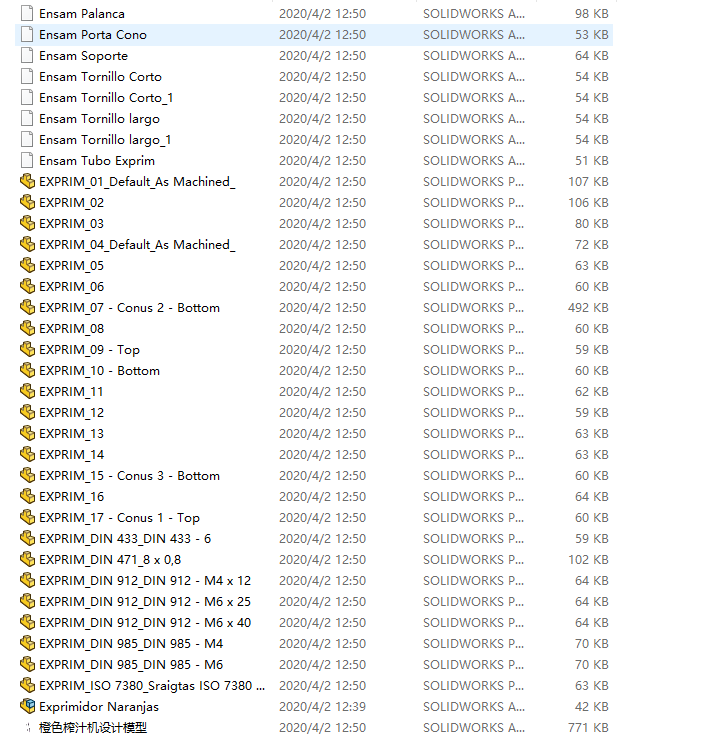Select file name EXPRIM_DIN 912_DIN 912 - M6 x 25

click(x=145, y=602)
